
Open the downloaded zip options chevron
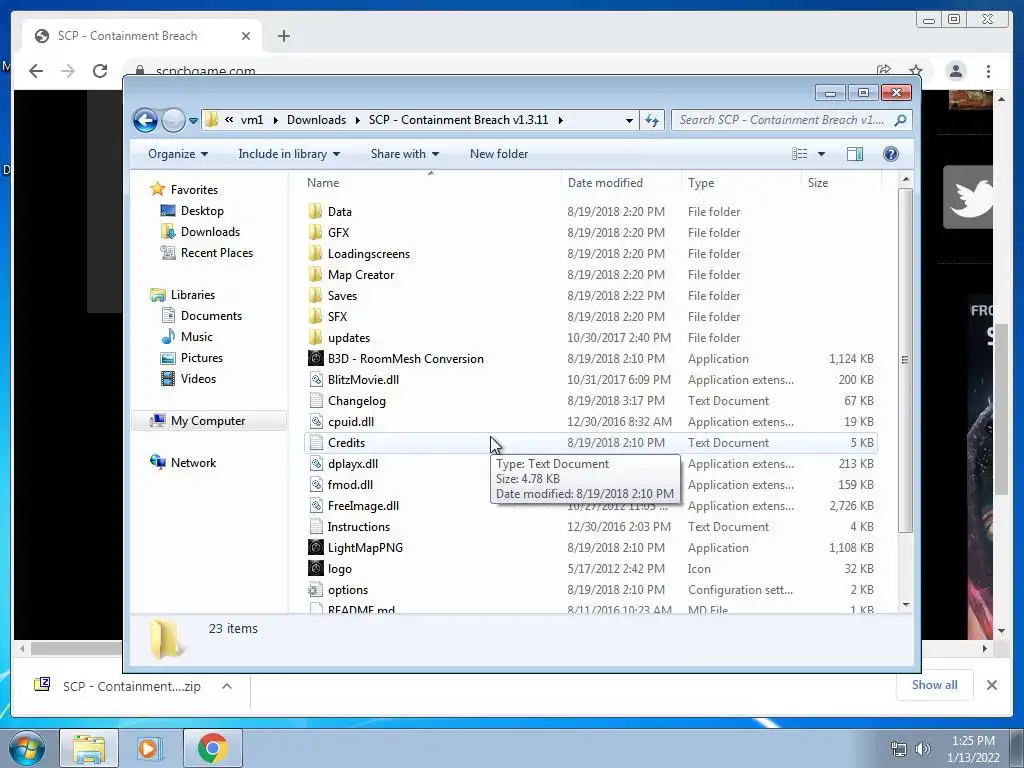pos(227,686)
